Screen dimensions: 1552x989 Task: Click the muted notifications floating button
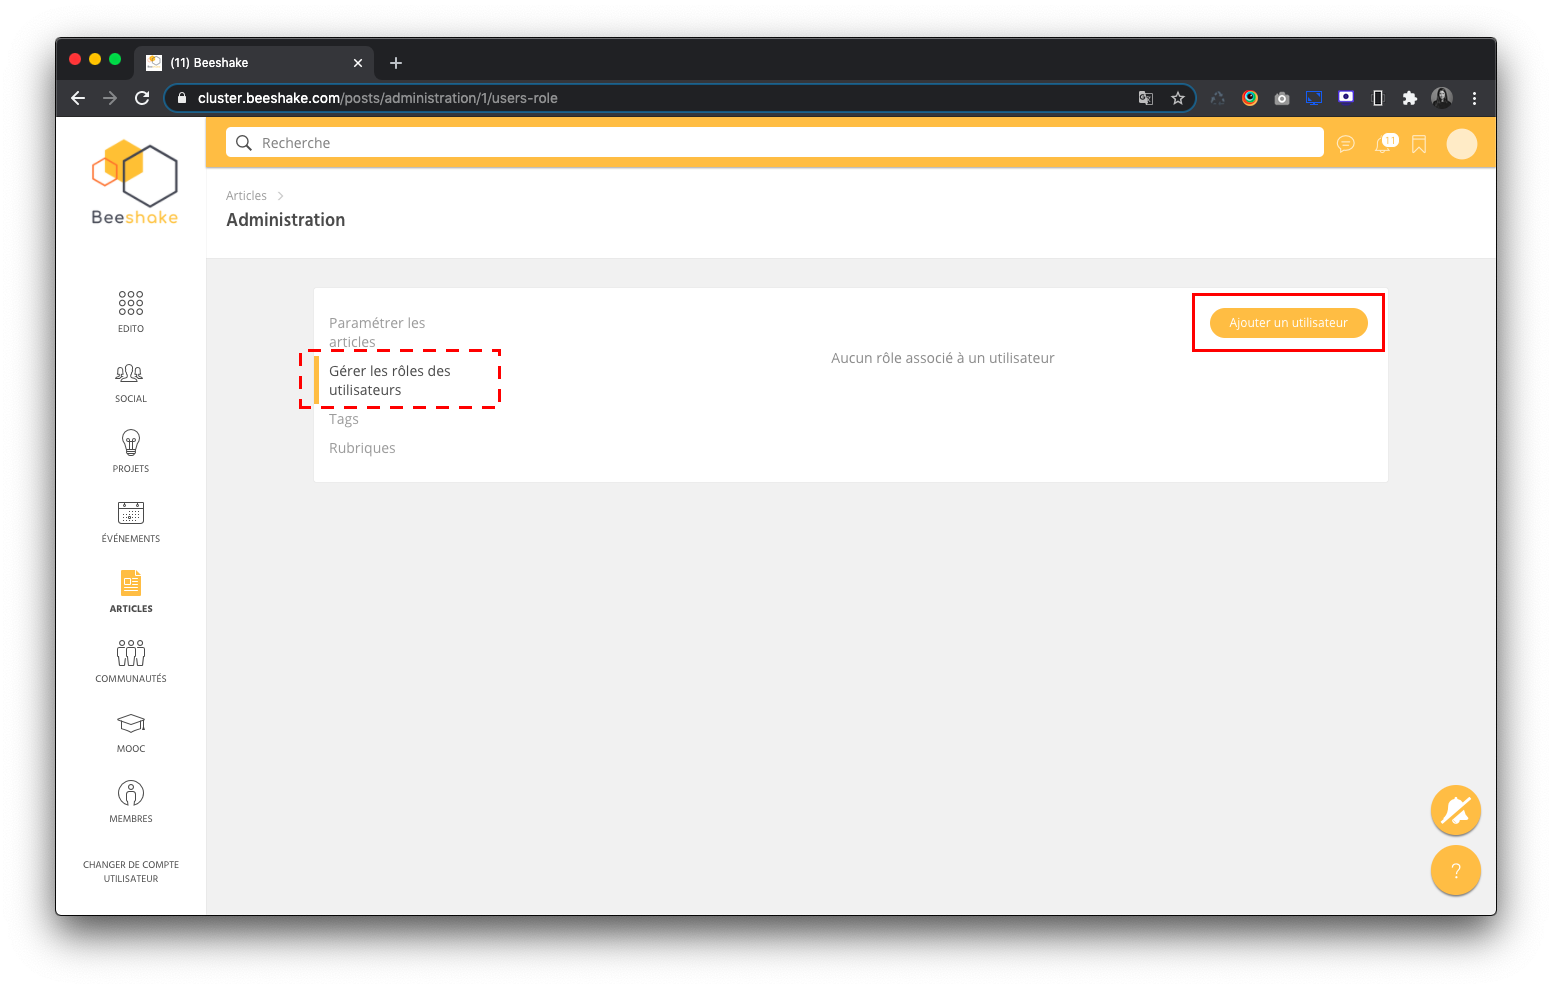pyautogui.click(x=1456, y=810)
